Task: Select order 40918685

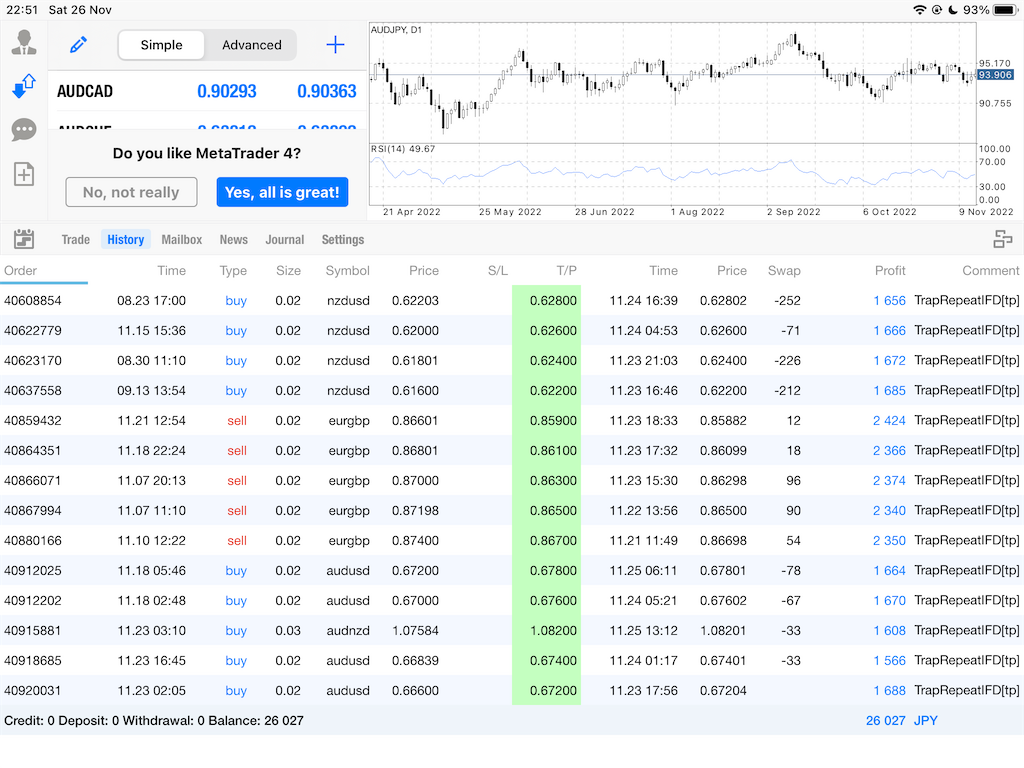Action: pyautogui.click(x=512, y=661)
